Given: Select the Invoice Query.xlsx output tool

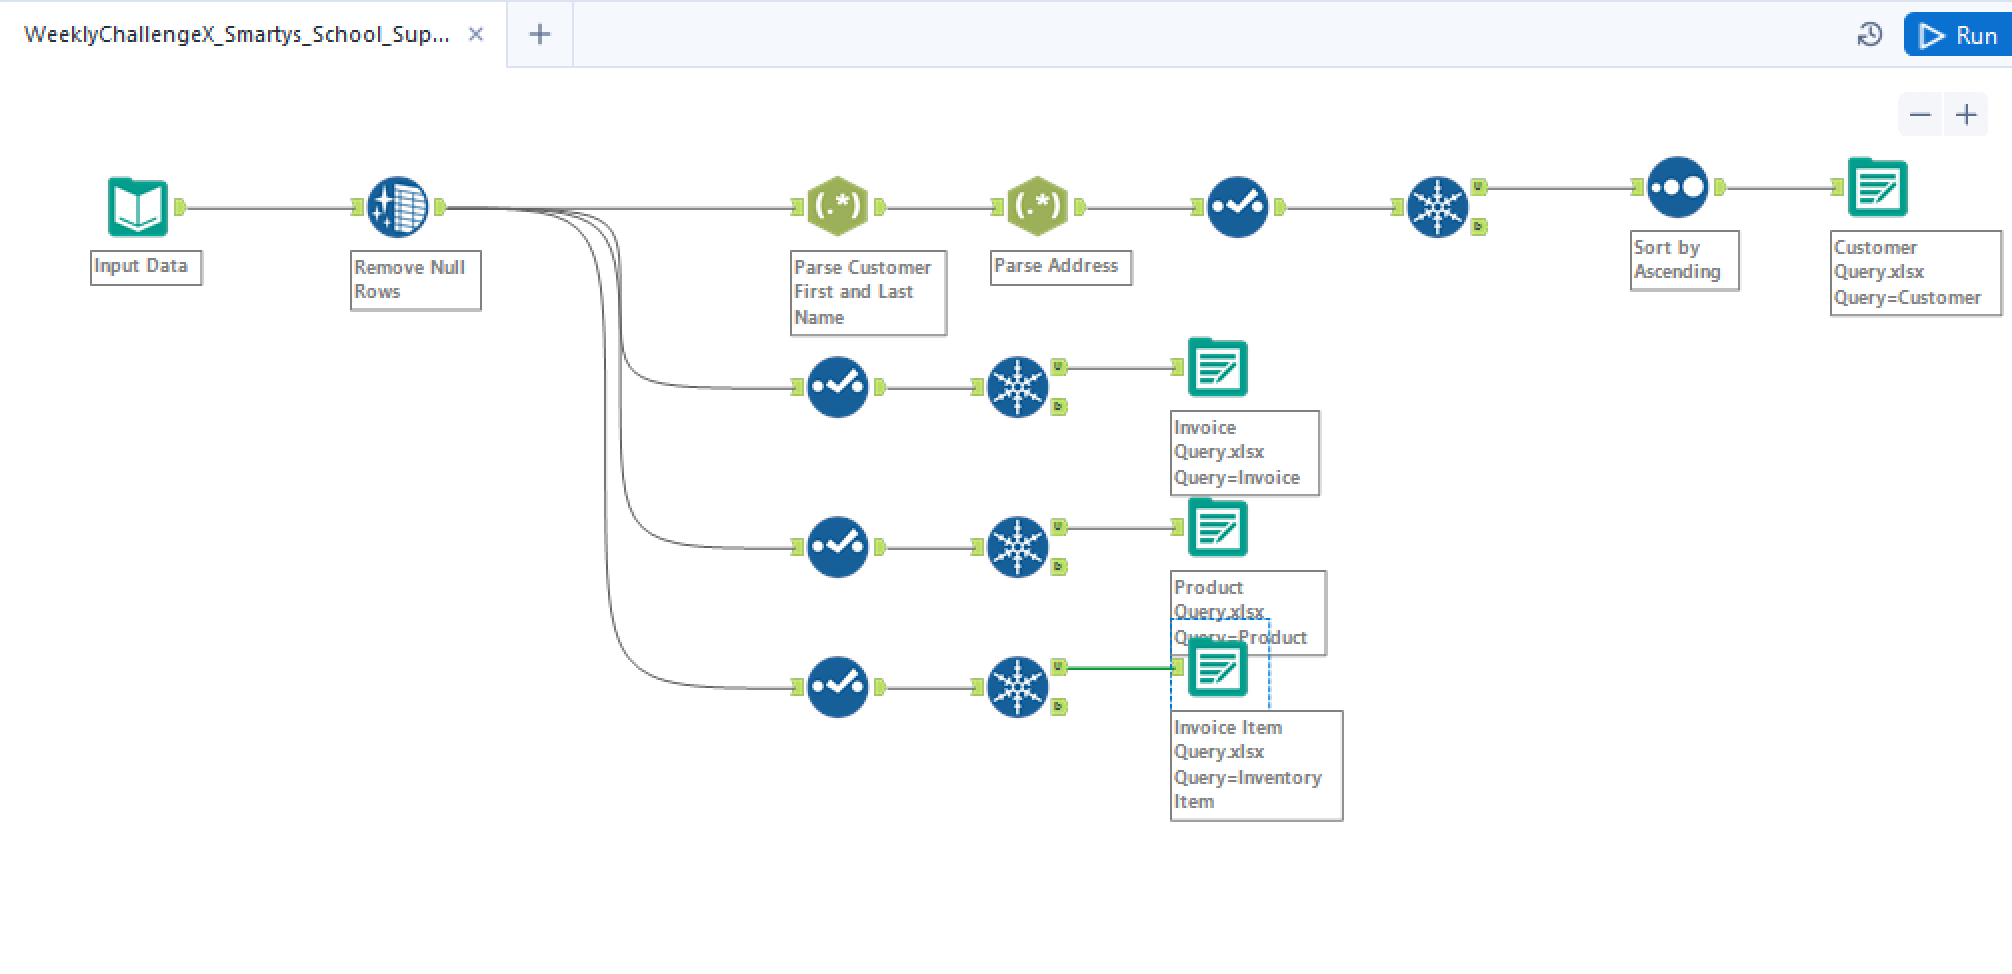Looking at the screenshot, I should pyautogui.click(x=1217, y=367).
